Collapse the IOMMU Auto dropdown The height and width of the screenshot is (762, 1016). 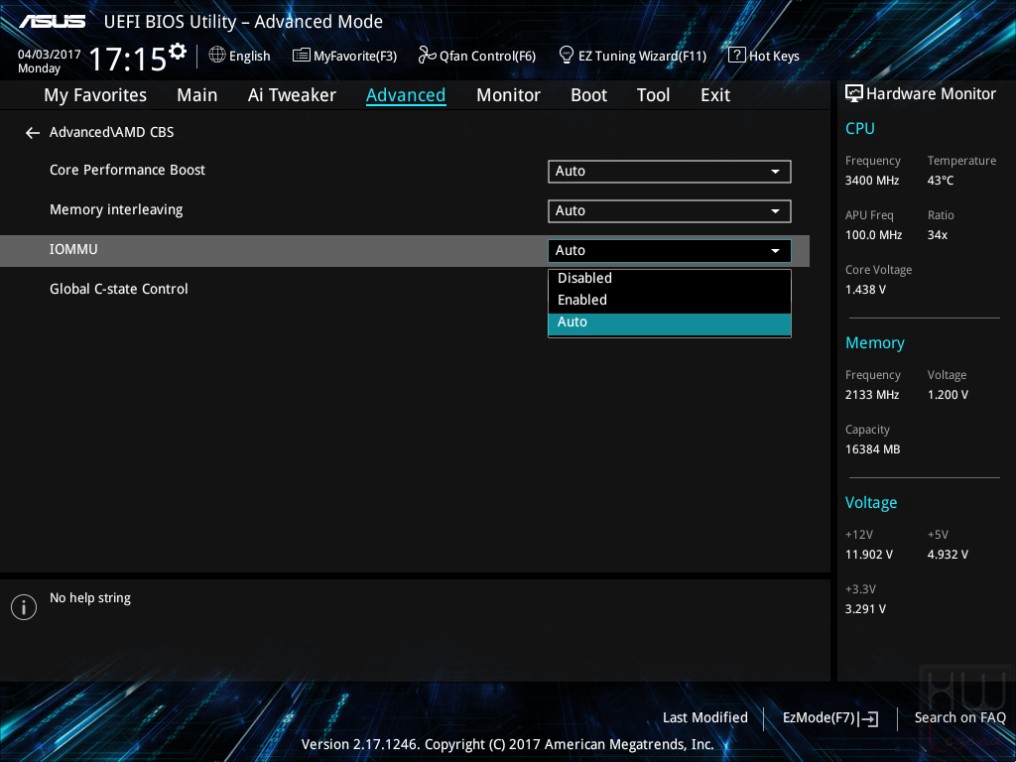click(x=669, y=250)
